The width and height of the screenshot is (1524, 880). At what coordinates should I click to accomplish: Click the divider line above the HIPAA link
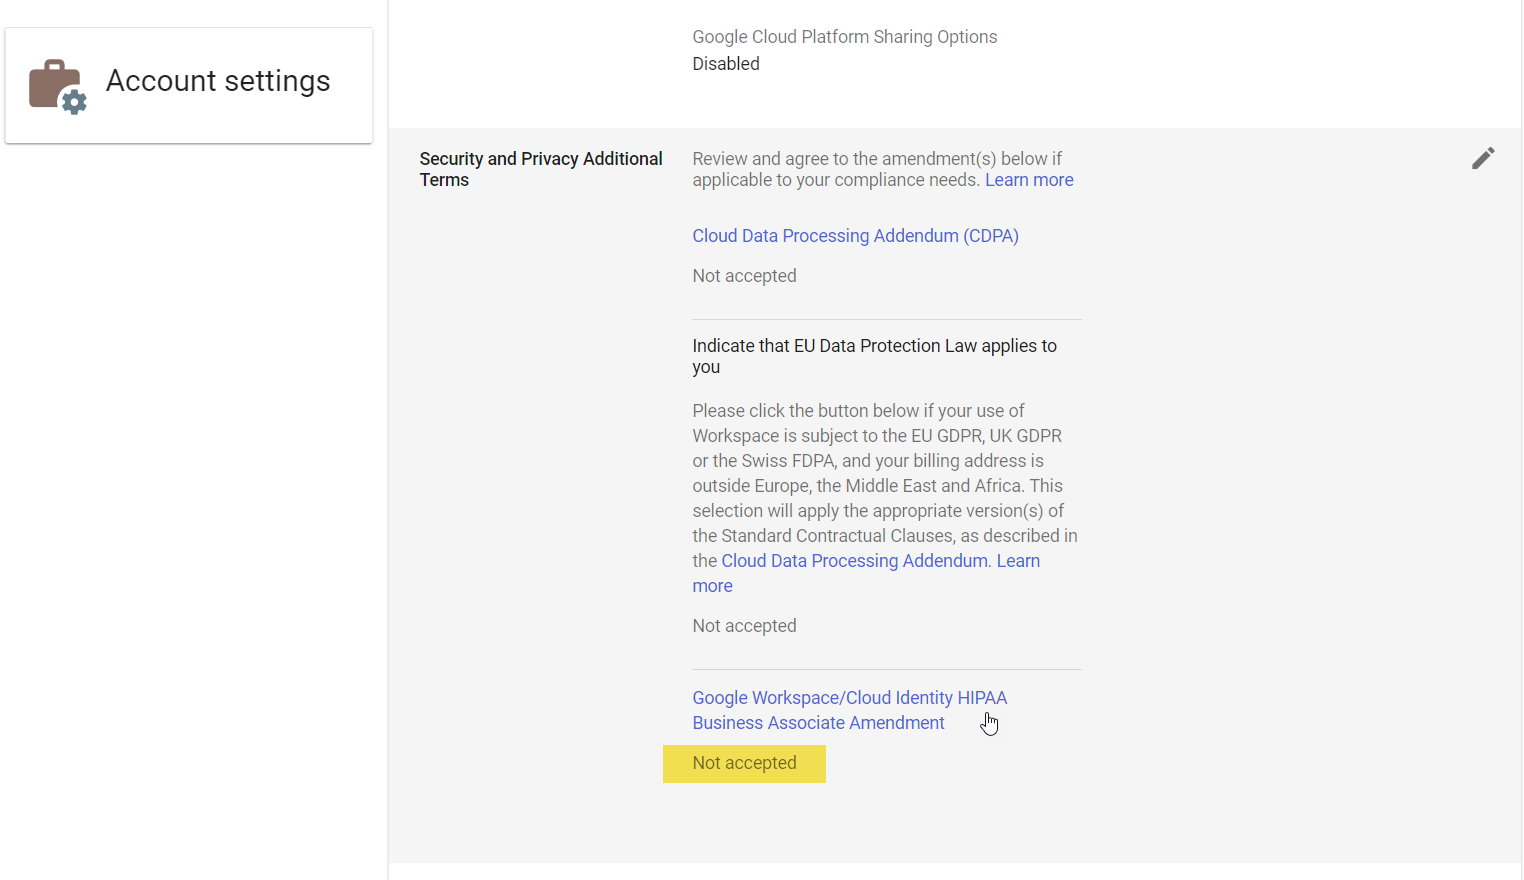click(886, 669)
